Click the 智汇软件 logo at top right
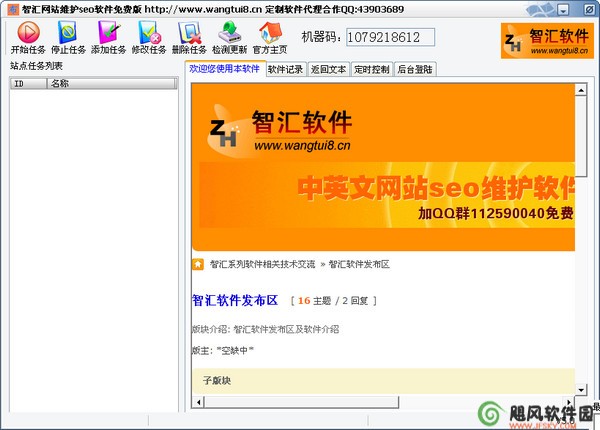Screen dimensions: 600x430 pyautogui.click(x=547, y=41)
